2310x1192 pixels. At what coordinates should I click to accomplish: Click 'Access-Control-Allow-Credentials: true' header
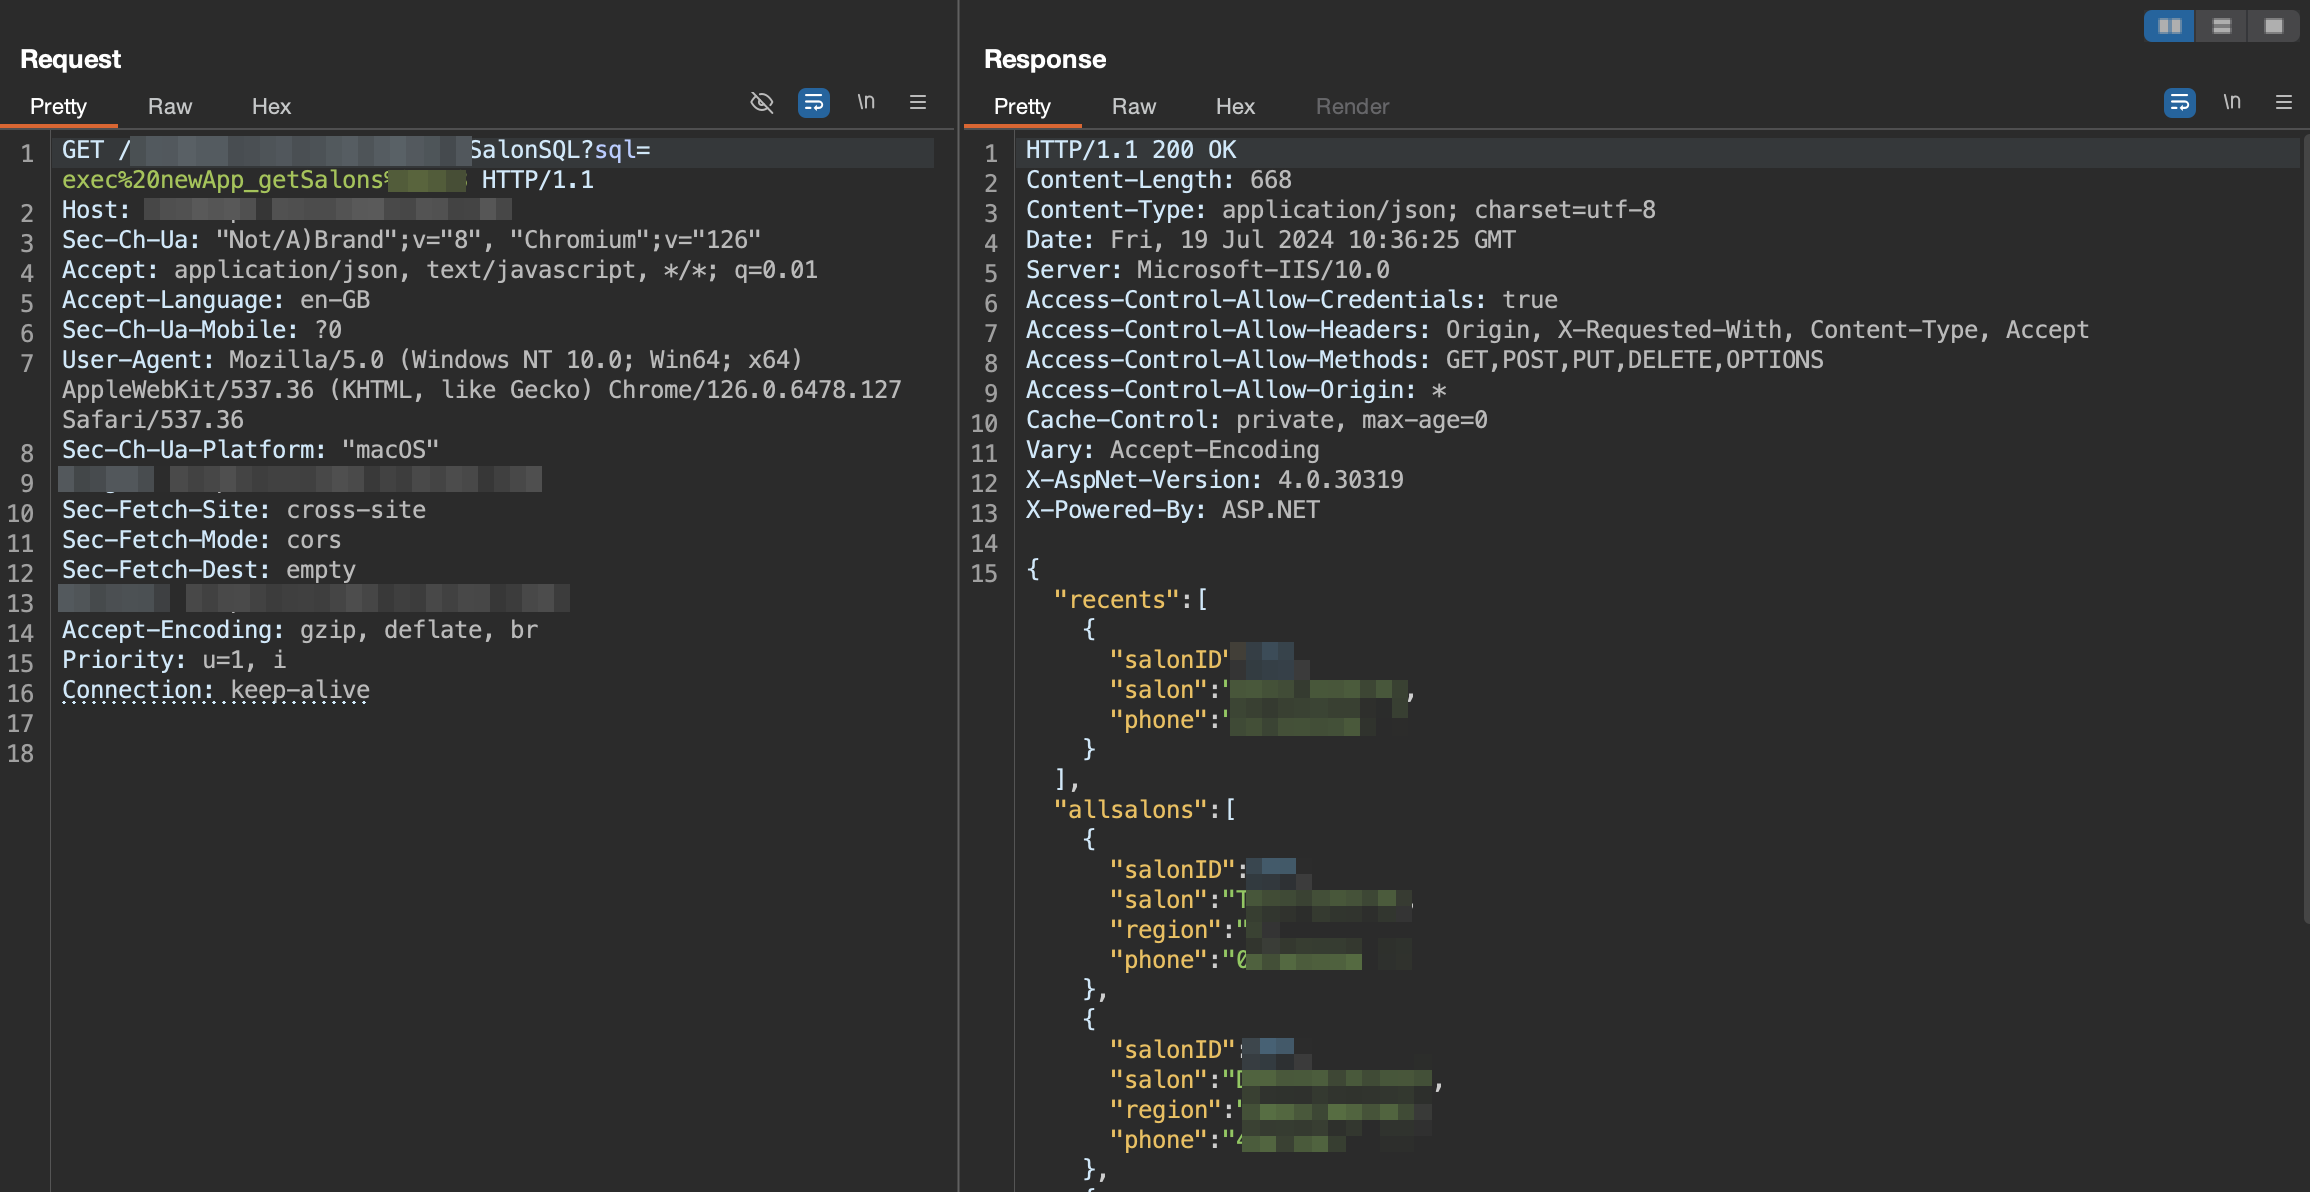[1292, 300]
